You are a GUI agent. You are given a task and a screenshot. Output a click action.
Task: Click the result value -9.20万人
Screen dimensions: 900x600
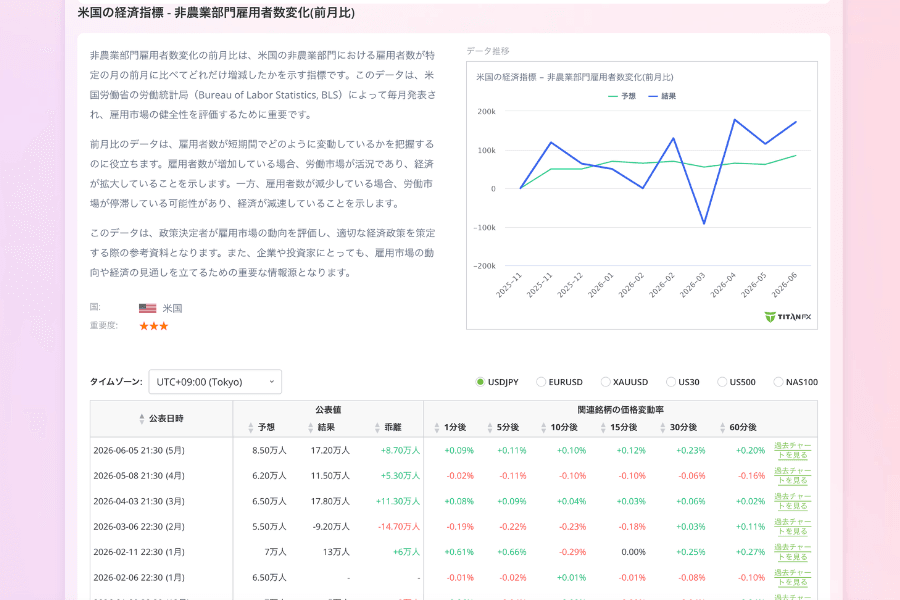pos(331,527)
